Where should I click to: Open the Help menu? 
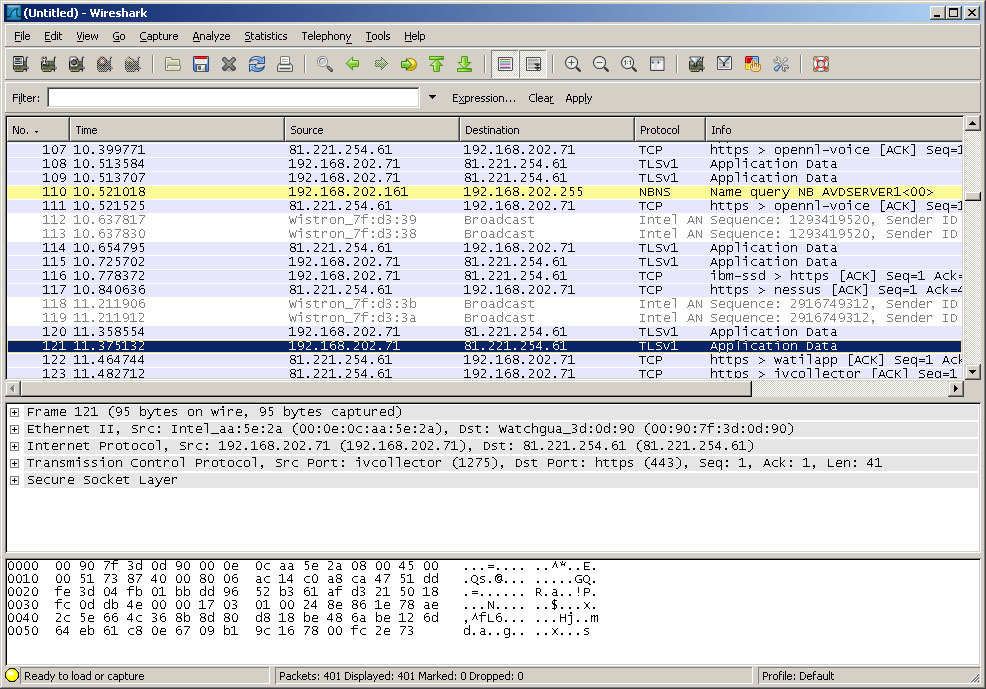click(x=414, y=36)
